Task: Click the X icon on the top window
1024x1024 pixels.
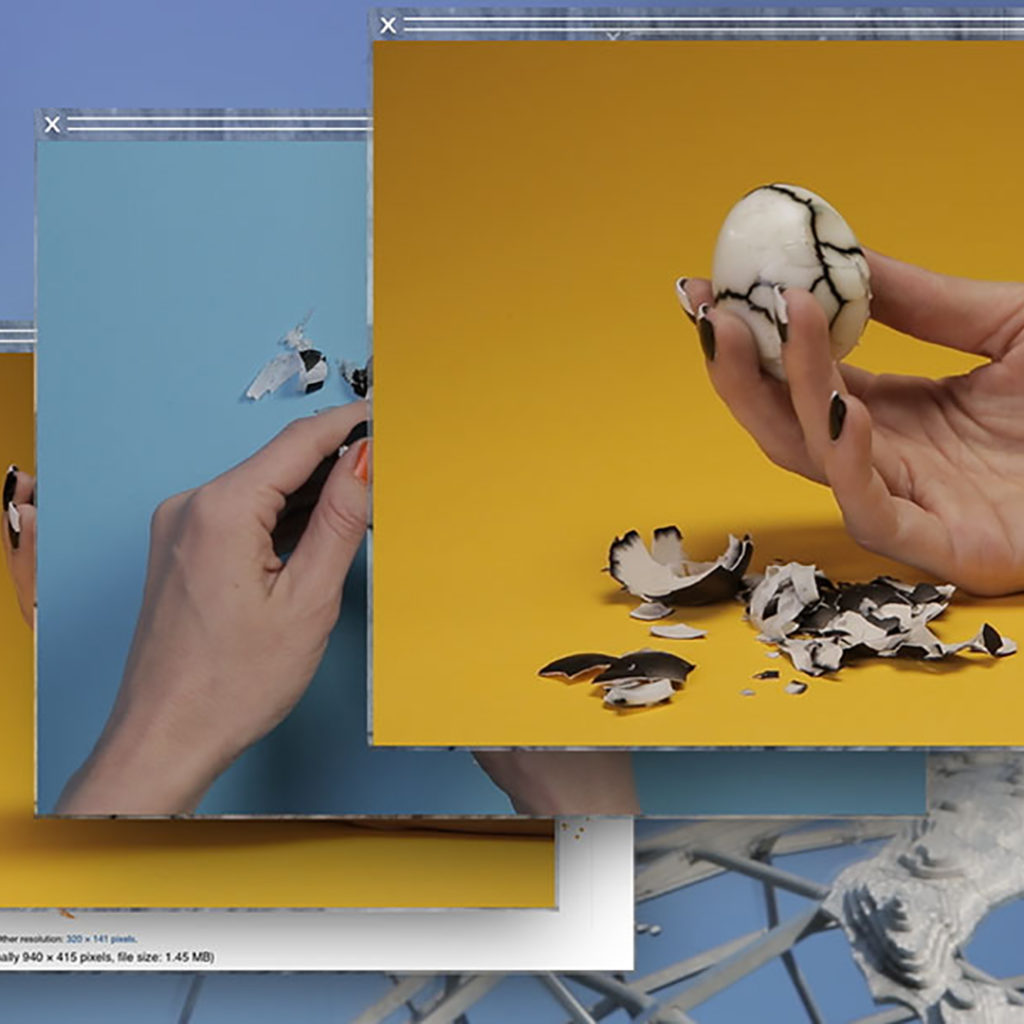Action: click(x=387, y=25)
